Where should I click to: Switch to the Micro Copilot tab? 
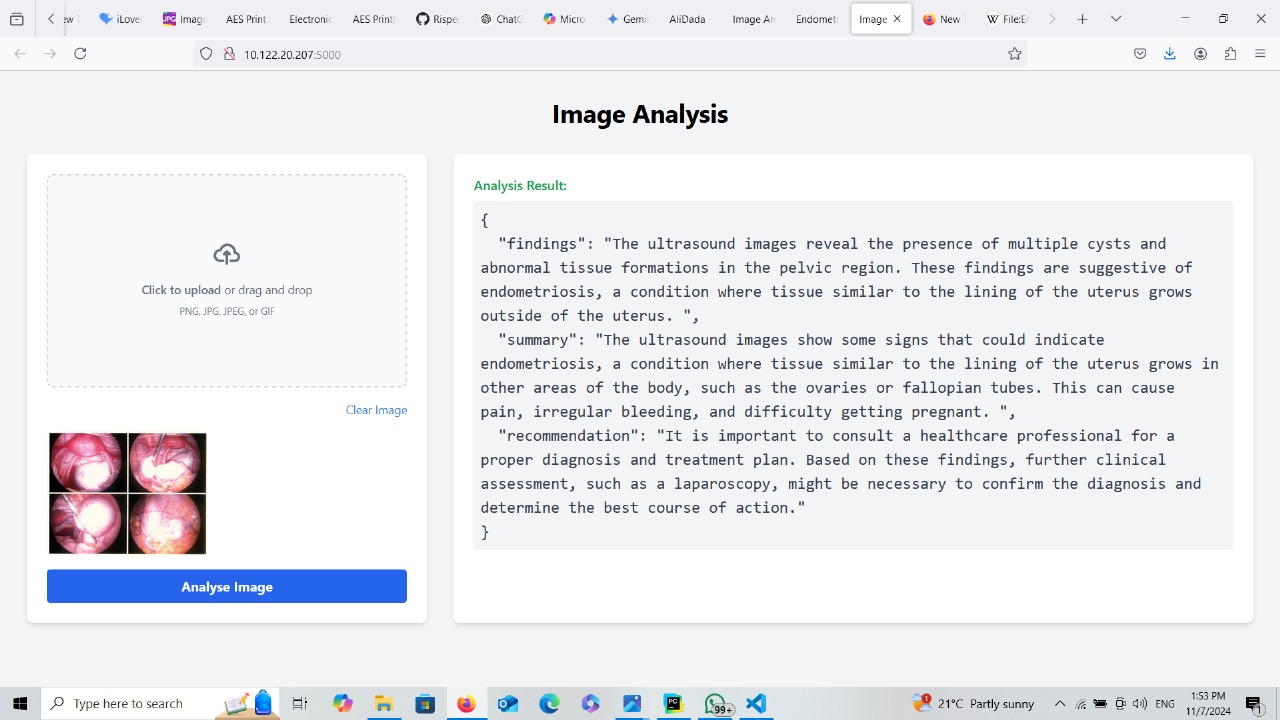(x=564, y=19)
